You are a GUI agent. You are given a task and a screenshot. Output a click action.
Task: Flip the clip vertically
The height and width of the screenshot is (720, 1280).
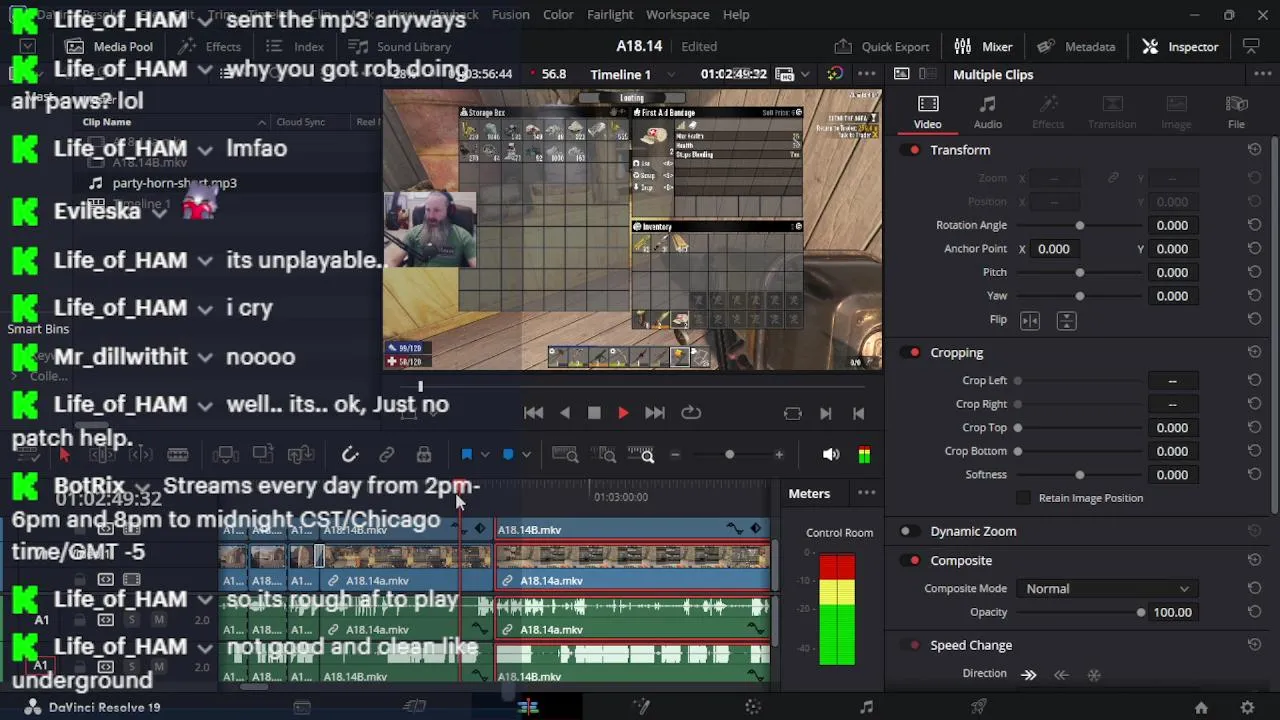[x=1067, y=320]
